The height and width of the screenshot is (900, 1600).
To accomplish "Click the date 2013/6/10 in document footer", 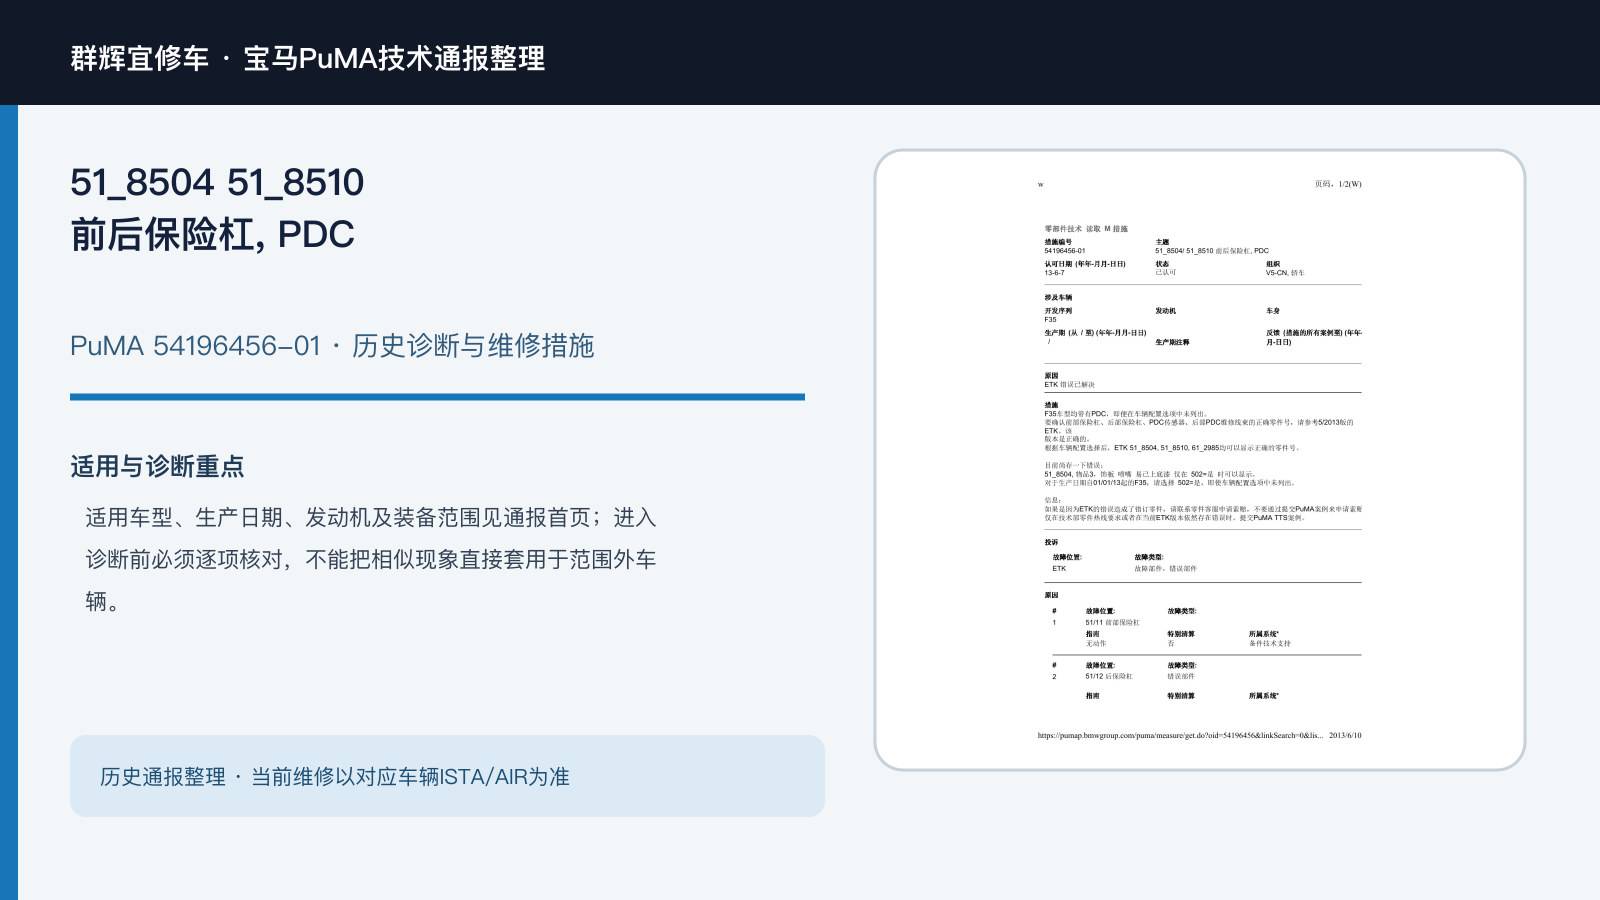I will [x=1345, y=735].
